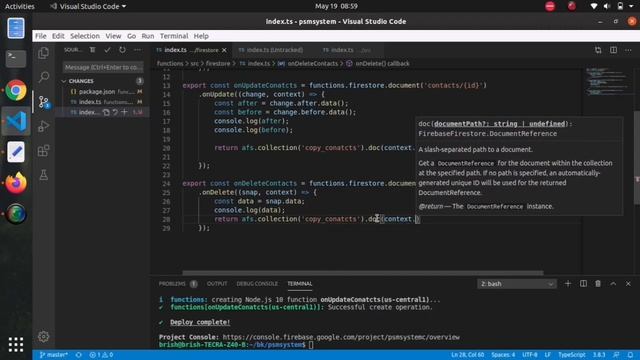
Task: Change indentation via Spaces: 4
Action: 503,355
